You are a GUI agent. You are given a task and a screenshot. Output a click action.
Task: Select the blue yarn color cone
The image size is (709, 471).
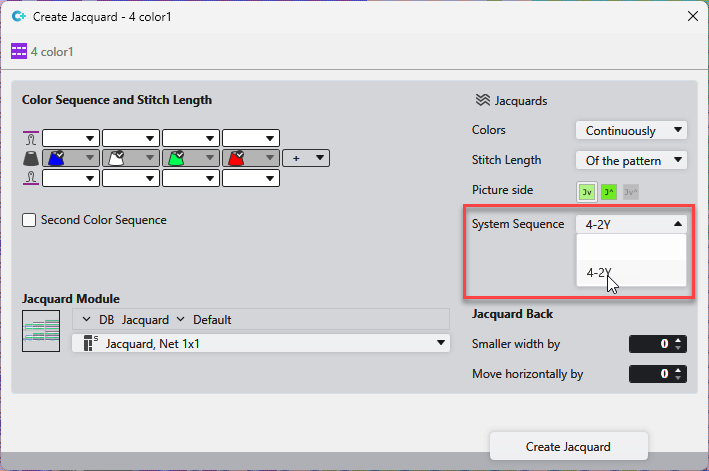(56, 158)
